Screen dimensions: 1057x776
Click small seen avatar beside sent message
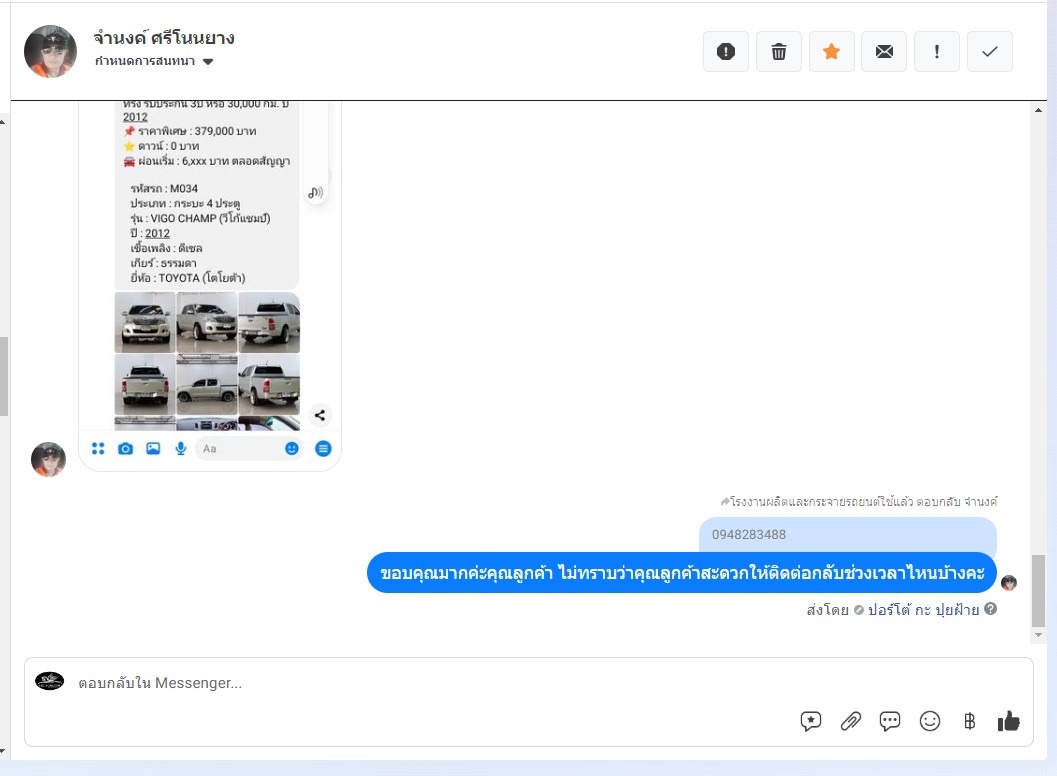tap(1008, 583)
